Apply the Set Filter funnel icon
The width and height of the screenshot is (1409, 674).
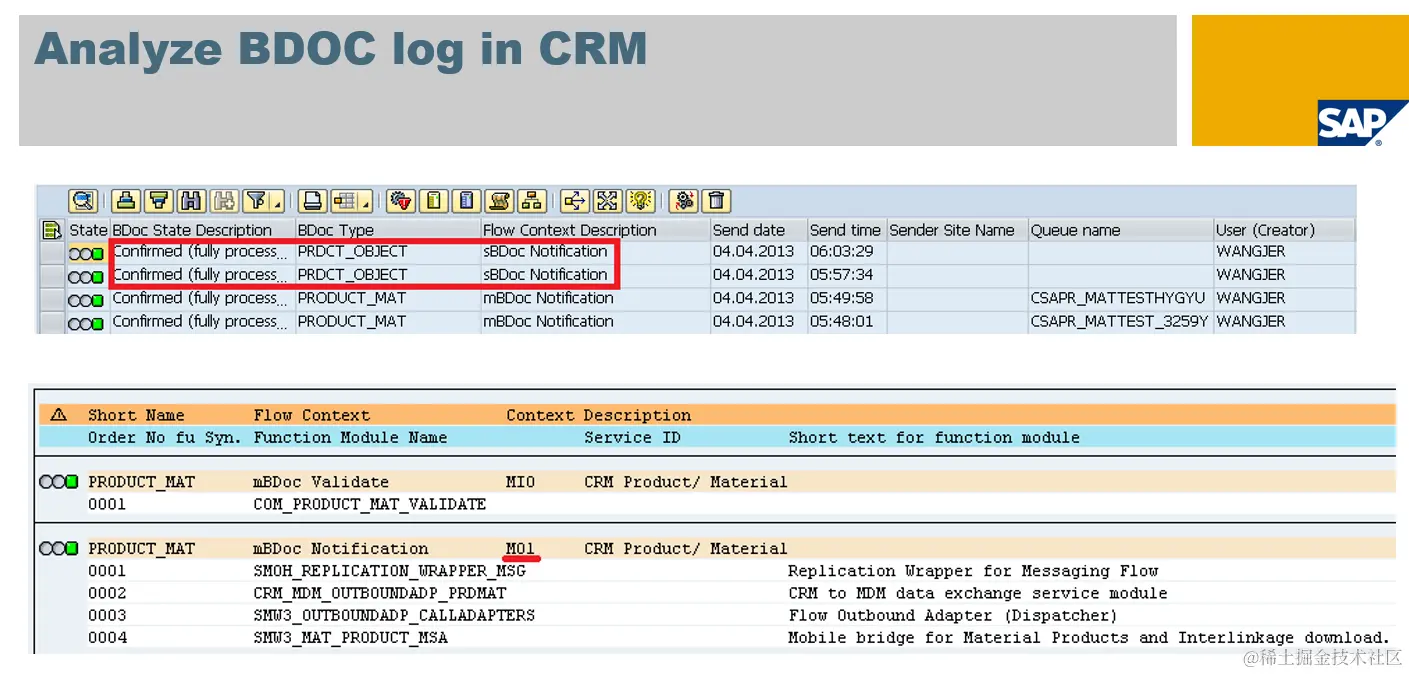pos(256,201)
